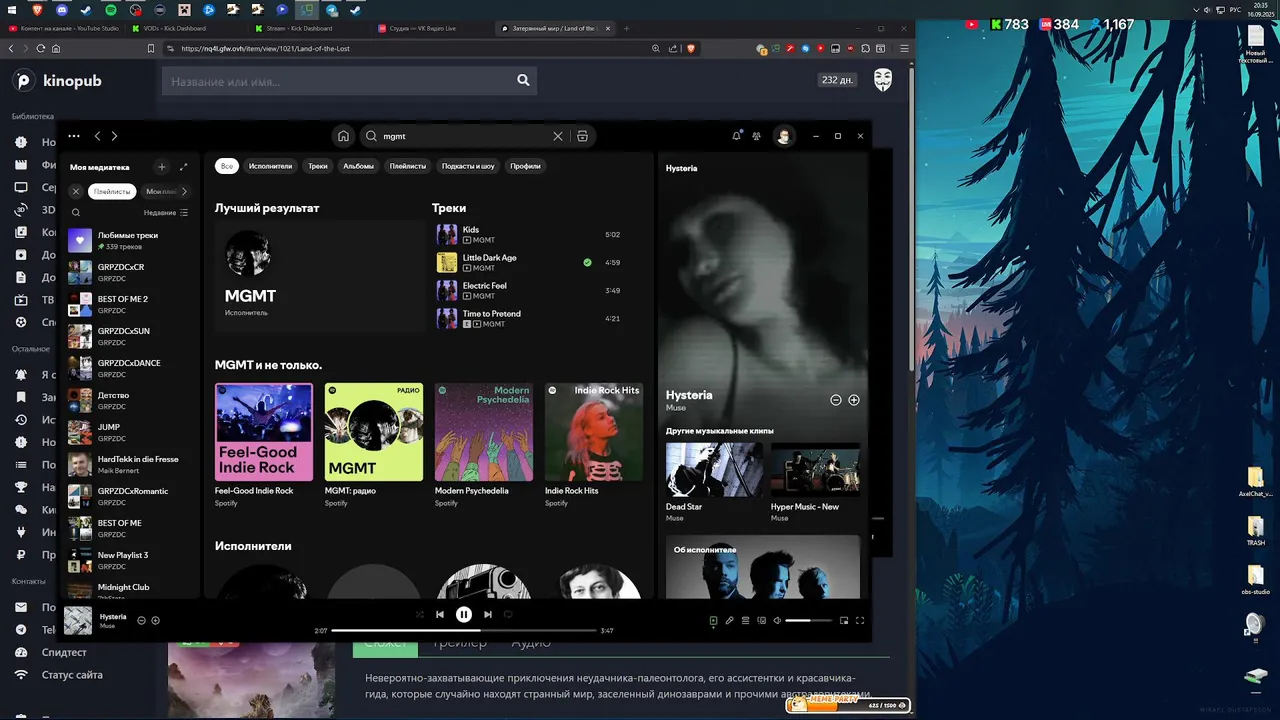The image size is (1280, 720).
Task: Hide Hysteria track in player bar
Action: tap(141, 621)
